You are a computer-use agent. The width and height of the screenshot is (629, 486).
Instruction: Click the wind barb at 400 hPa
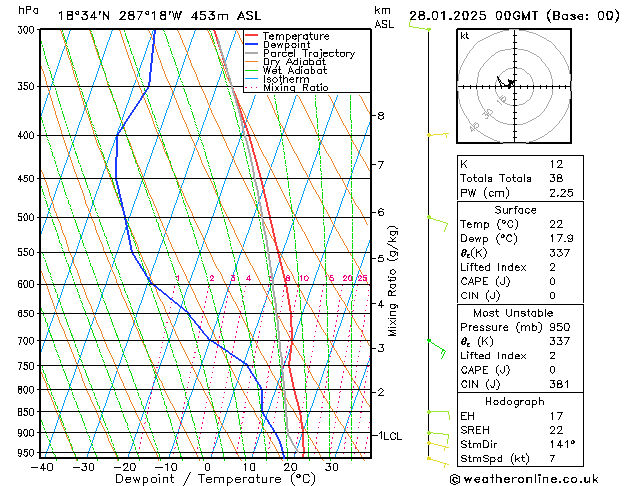coord(438,136)
